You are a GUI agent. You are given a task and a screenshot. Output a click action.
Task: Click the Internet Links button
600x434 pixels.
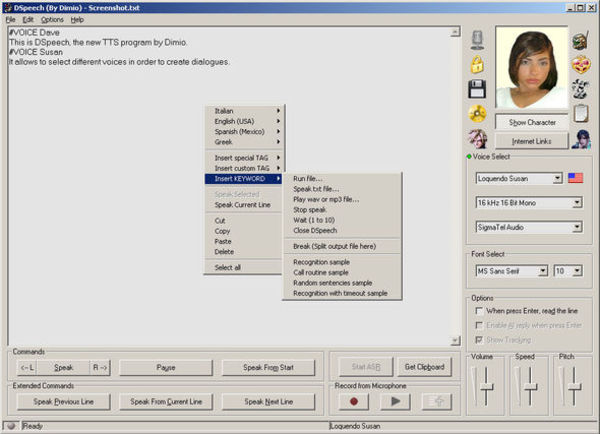(x=532, y=141)
